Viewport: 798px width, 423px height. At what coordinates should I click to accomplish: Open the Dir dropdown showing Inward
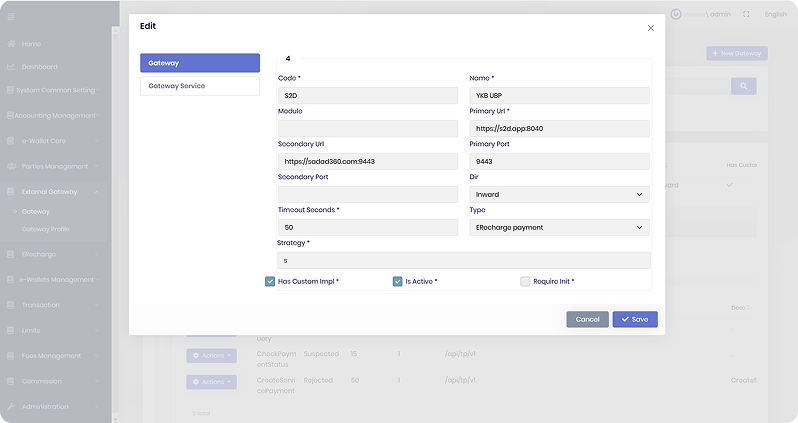point(559,195)
